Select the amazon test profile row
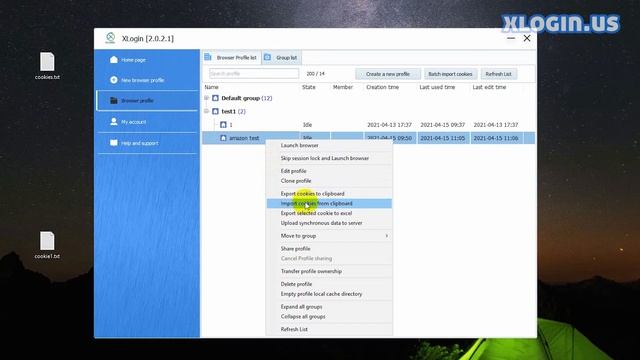Image resolution: width=640 pixels, height=360 pixels. point(369,138)
